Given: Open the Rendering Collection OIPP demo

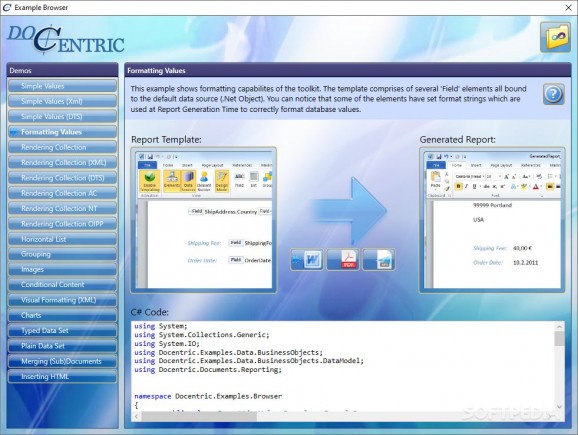Looking at the screenshot, I should click(x=62, y=224).
